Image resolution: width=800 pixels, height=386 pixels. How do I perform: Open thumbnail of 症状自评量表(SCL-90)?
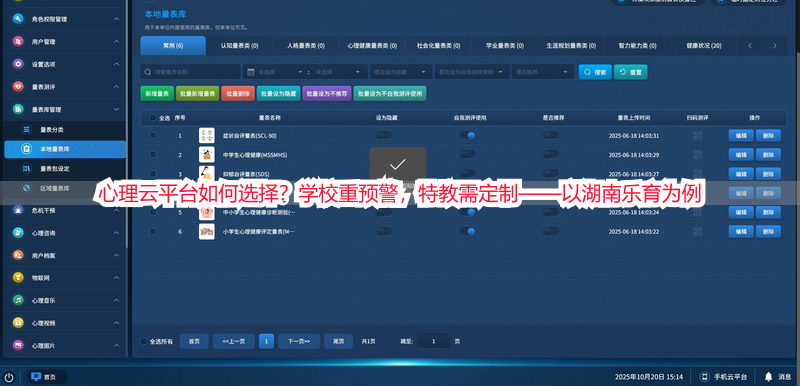pyautogui.click(x=207, y=136)
